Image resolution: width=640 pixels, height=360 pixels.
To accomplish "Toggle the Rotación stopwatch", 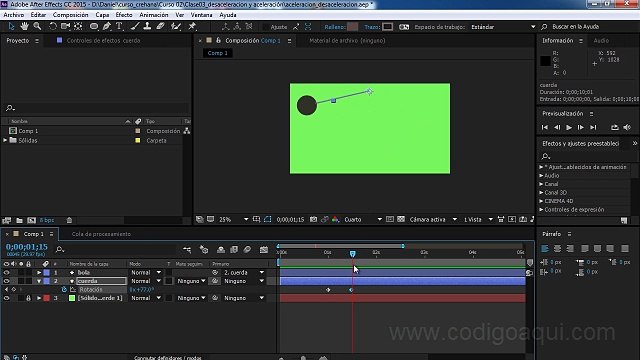I will (x=64, y=289).
